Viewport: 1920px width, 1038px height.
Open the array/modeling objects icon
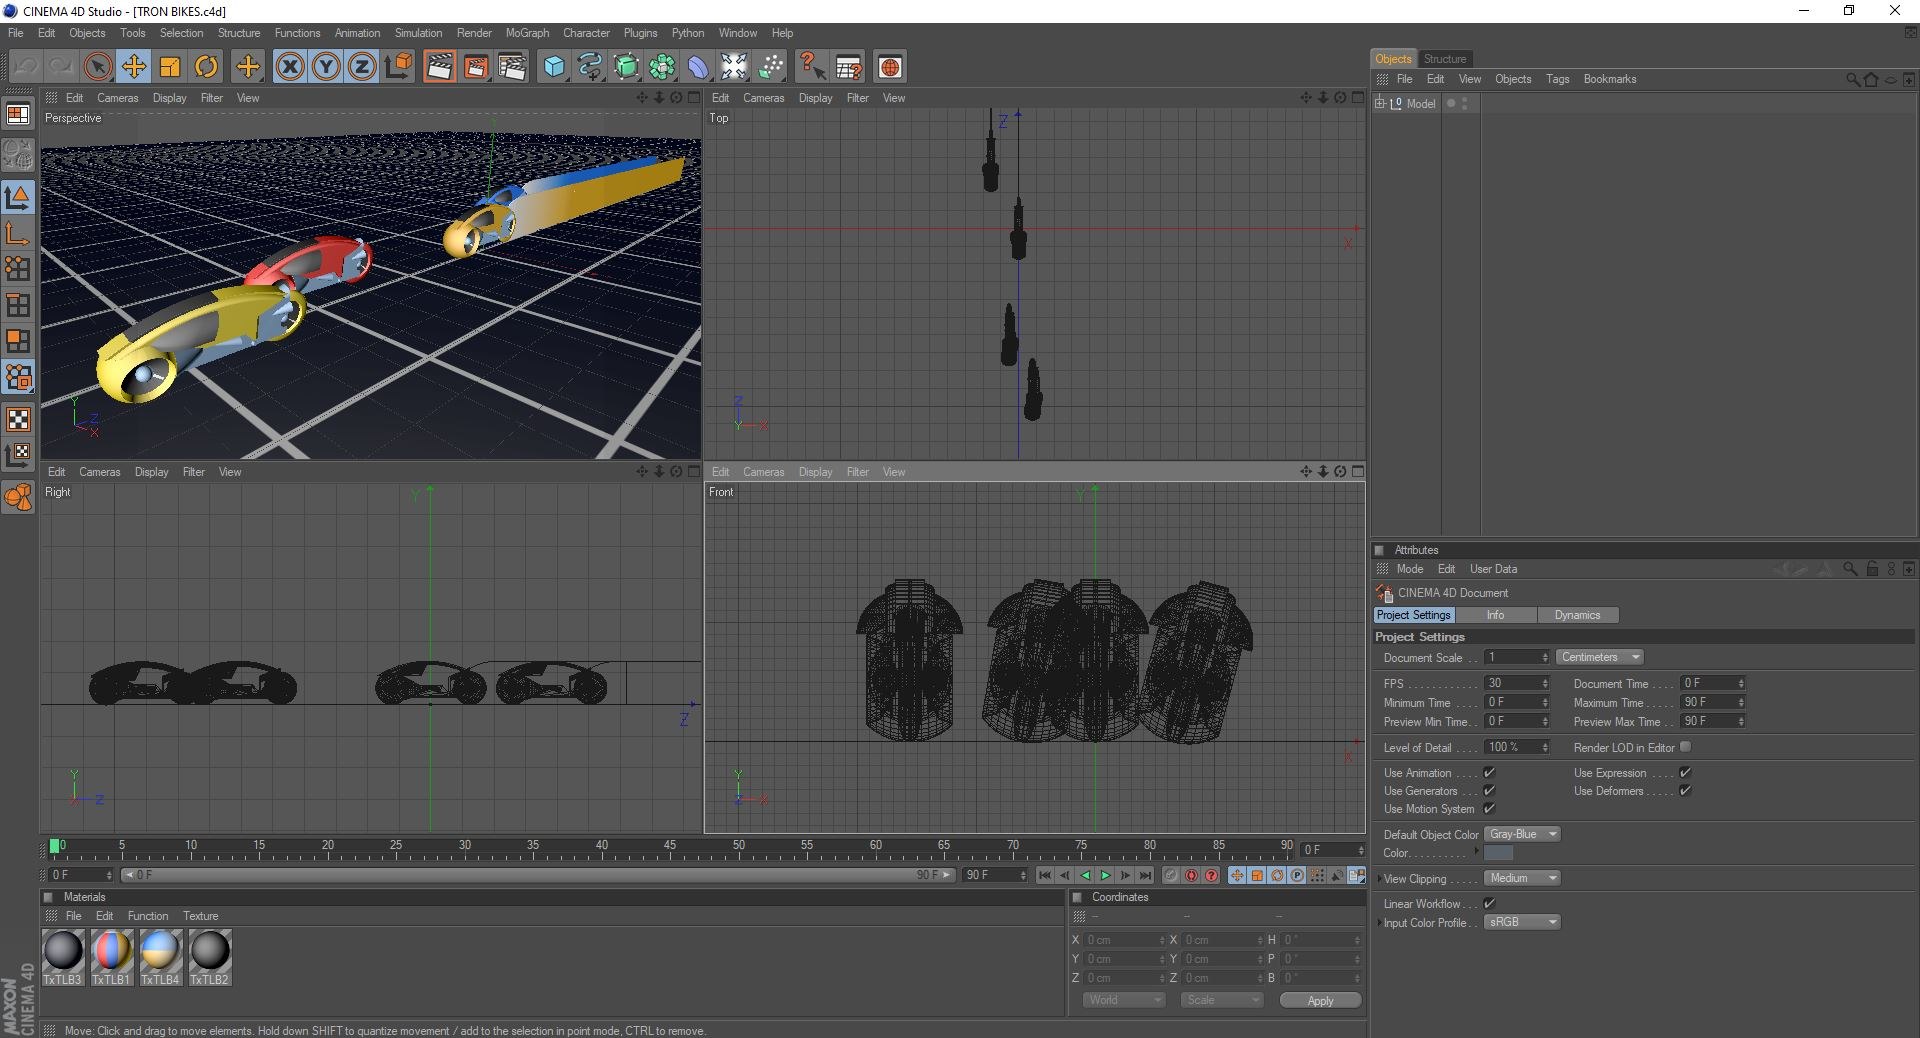pyautogui.click(x=662, y=67)
